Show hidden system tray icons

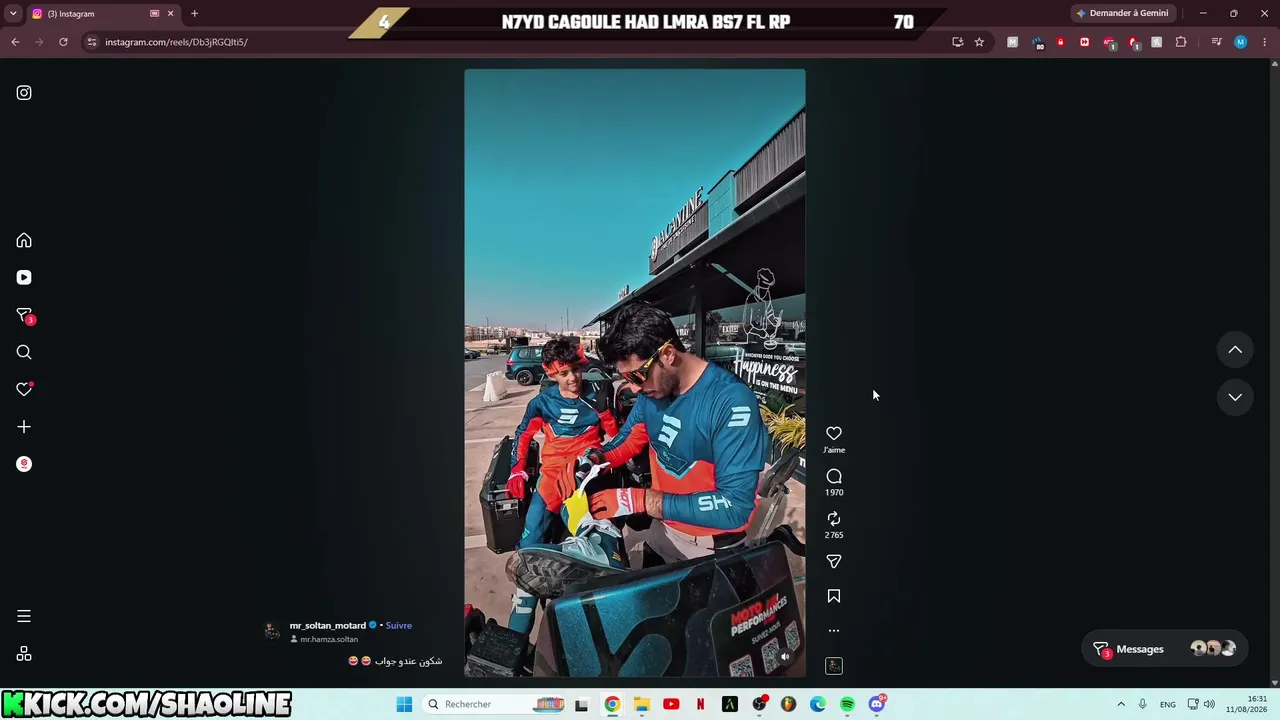coord(1121,704)
